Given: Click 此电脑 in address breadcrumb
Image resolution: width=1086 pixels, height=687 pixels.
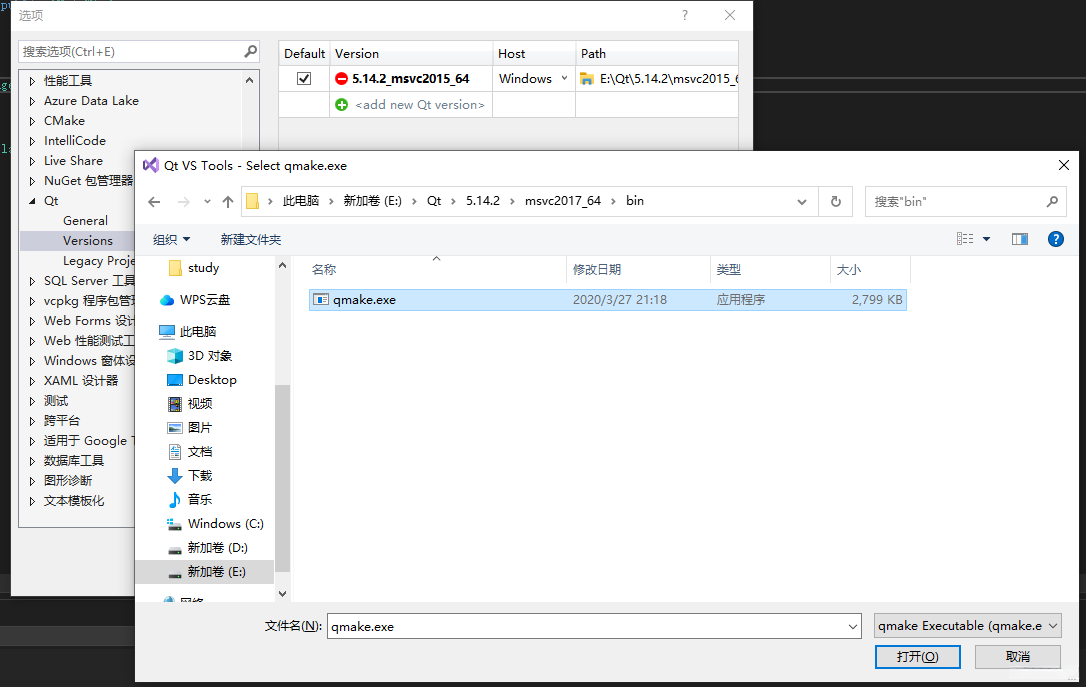Looking at the screenshot, I should click(x=301, y=201).
